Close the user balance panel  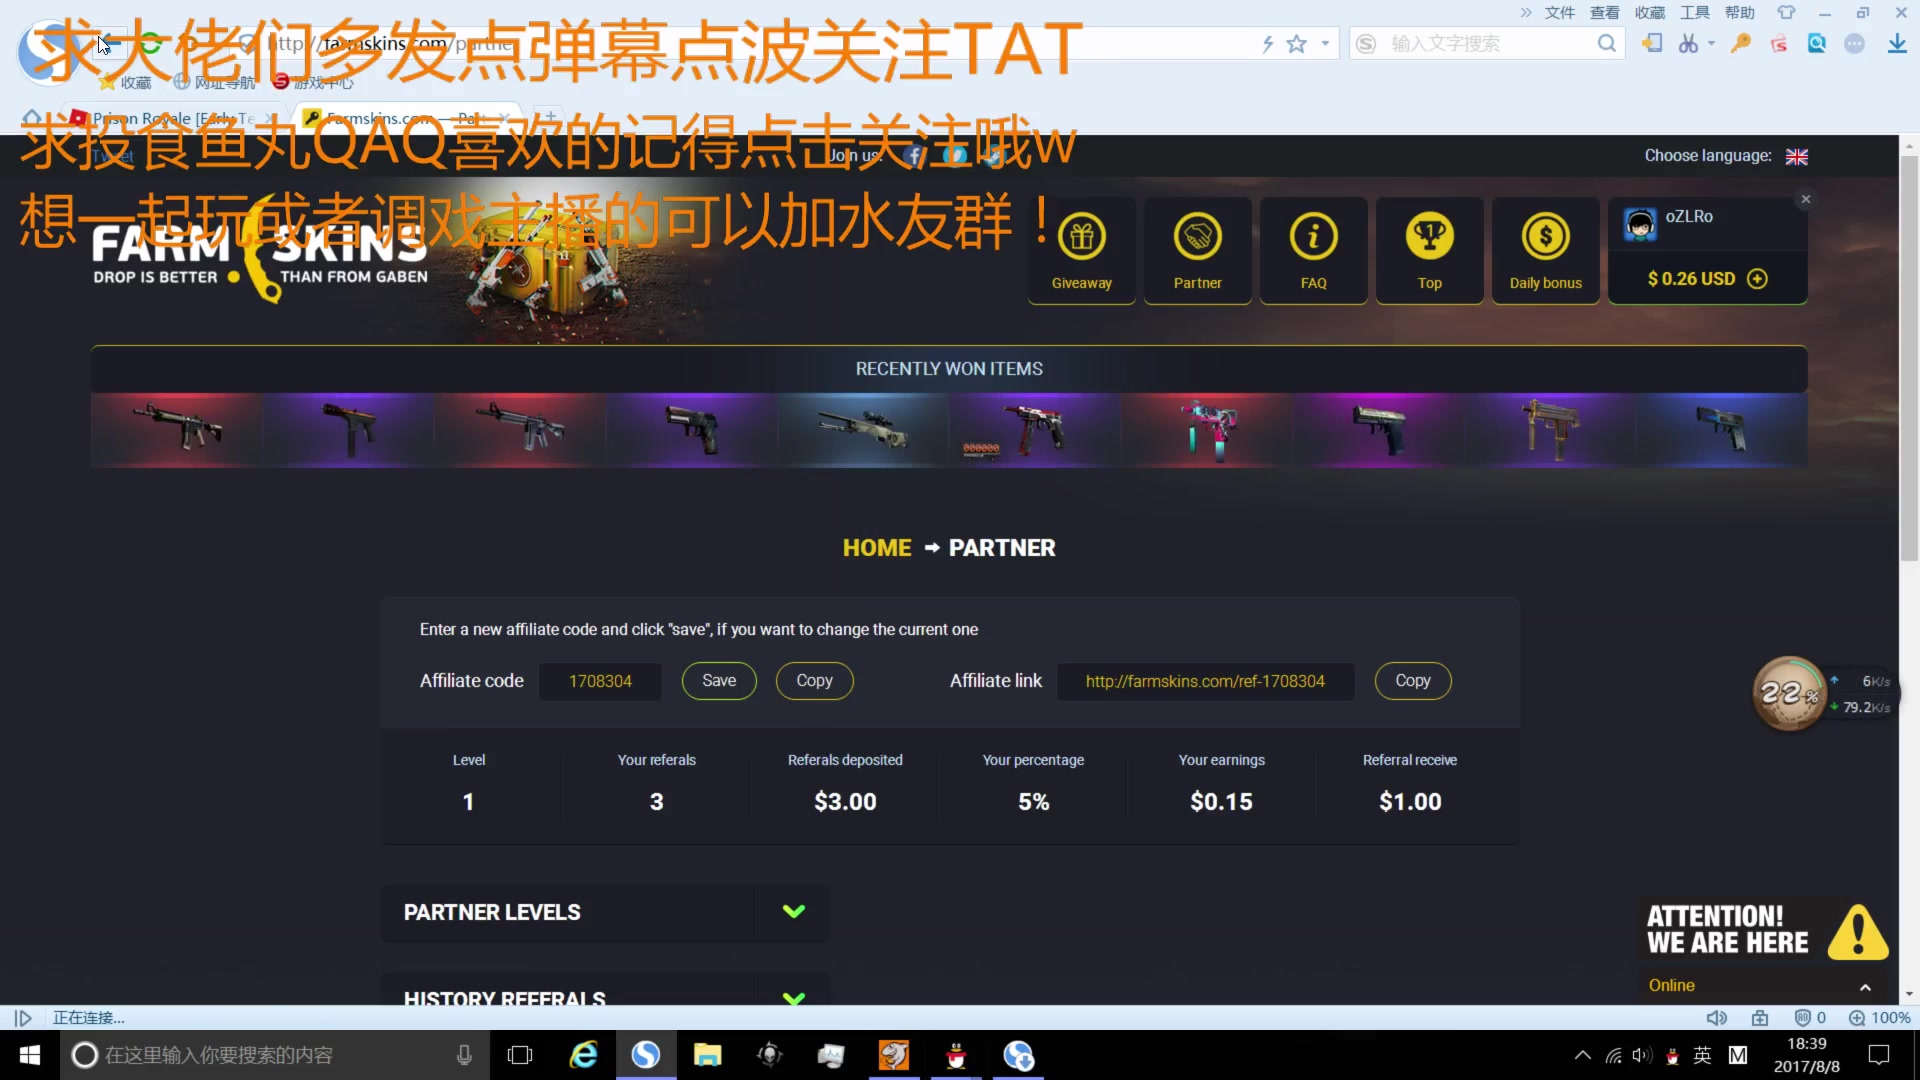(x=1806, y=199)
